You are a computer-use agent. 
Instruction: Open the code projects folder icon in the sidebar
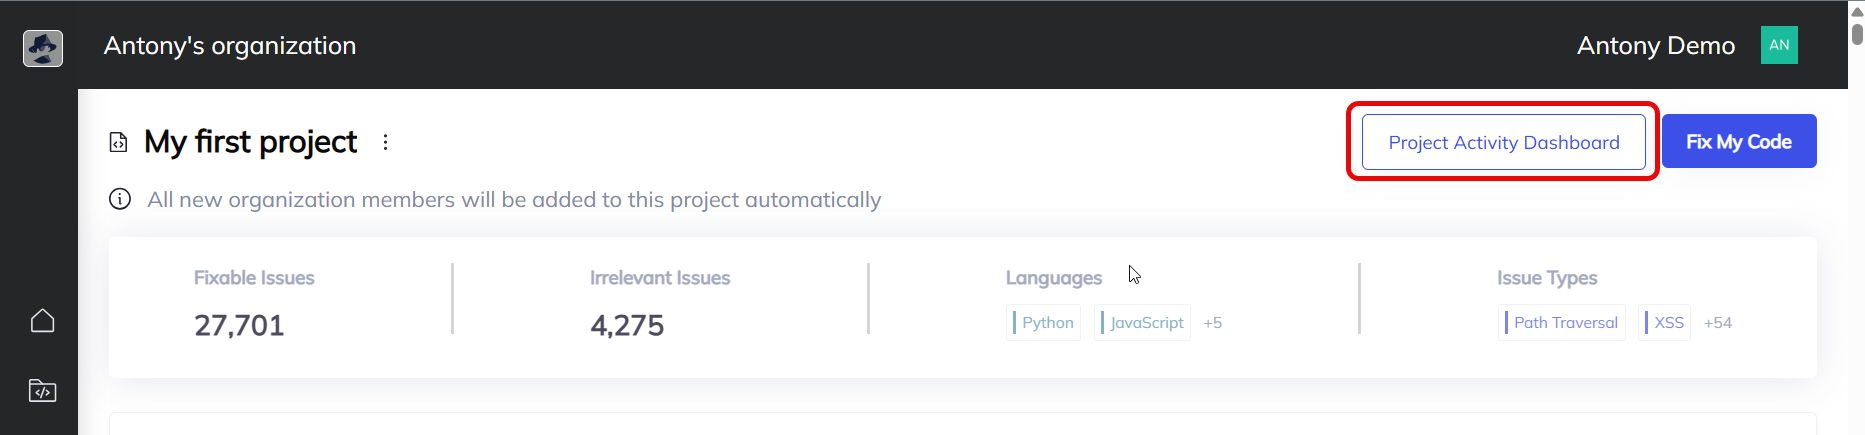[x=42, y=390]
